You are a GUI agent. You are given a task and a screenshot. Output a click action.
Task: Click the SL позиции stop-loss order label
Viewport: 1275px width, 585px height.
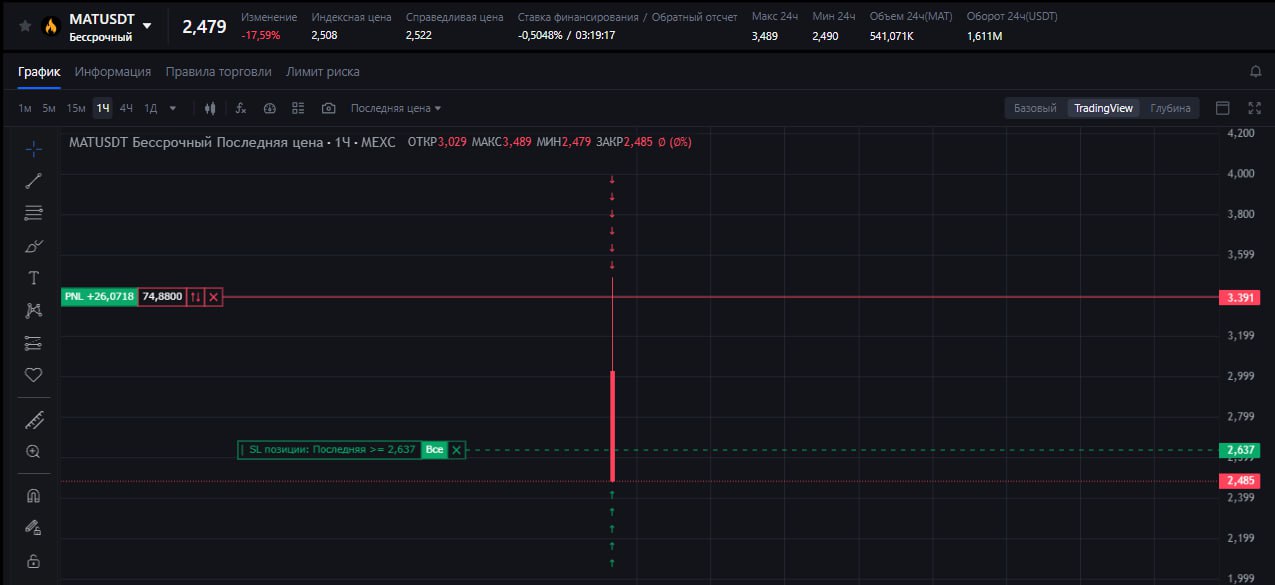click(x=330, y=450)
